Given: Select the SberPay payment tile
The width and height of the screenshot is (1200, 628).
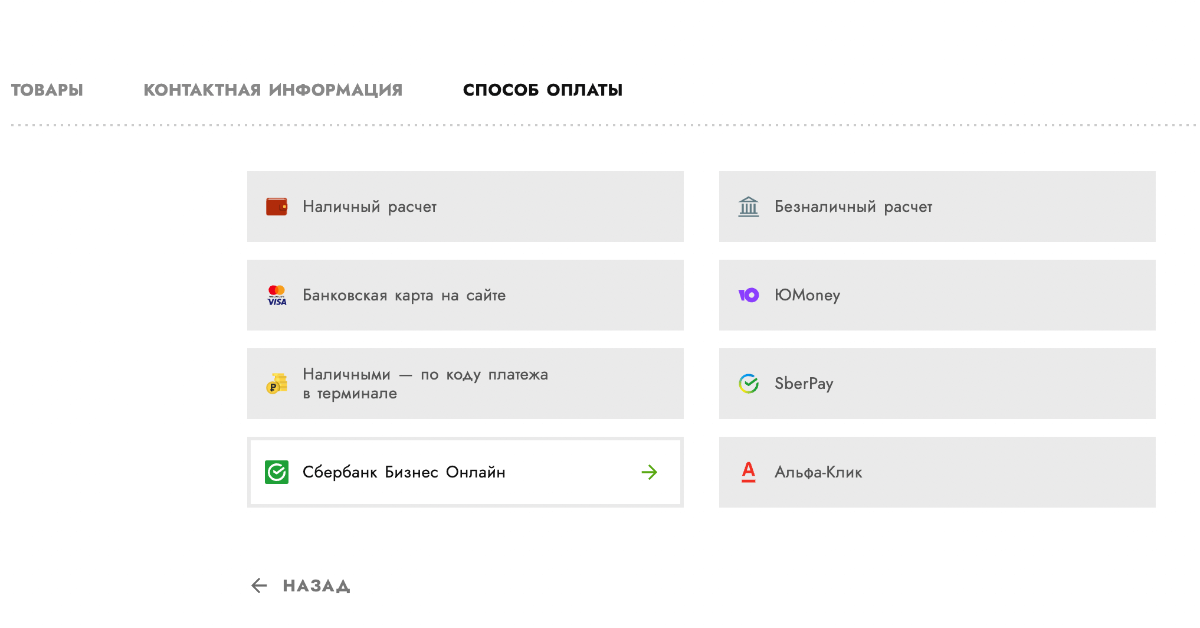Looking at the screenshot, I should click(937, 383).
